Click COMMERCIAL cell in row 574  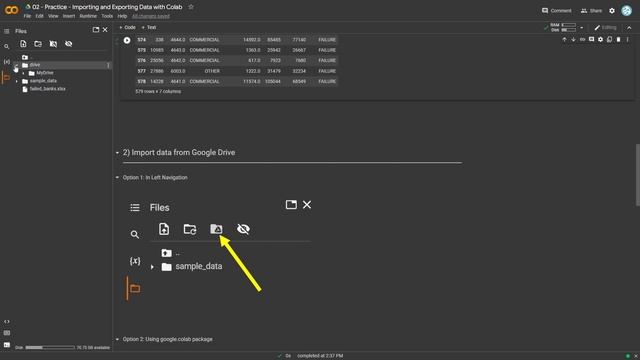click(x=204, y=40)
